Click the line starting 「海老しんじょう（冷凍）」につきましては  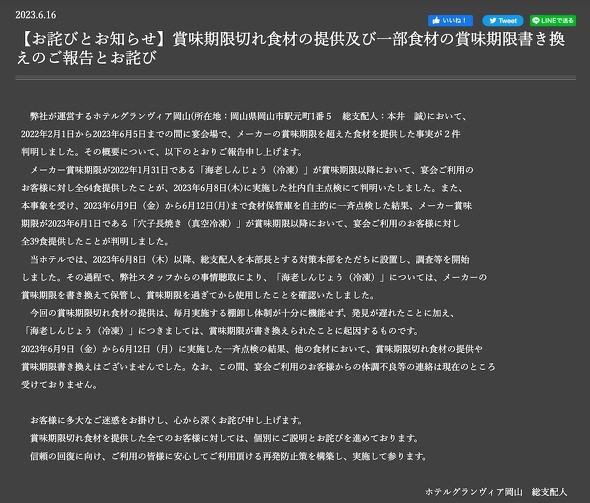[x=220, y=331]
